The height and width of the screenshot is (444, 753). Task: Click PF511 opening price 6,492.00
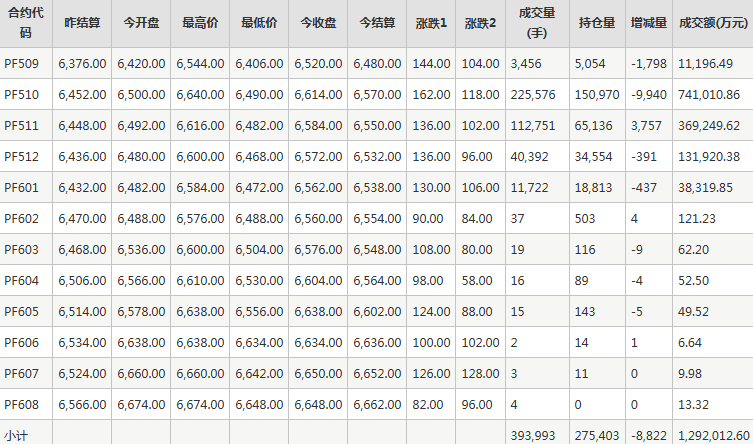(141, 125)
